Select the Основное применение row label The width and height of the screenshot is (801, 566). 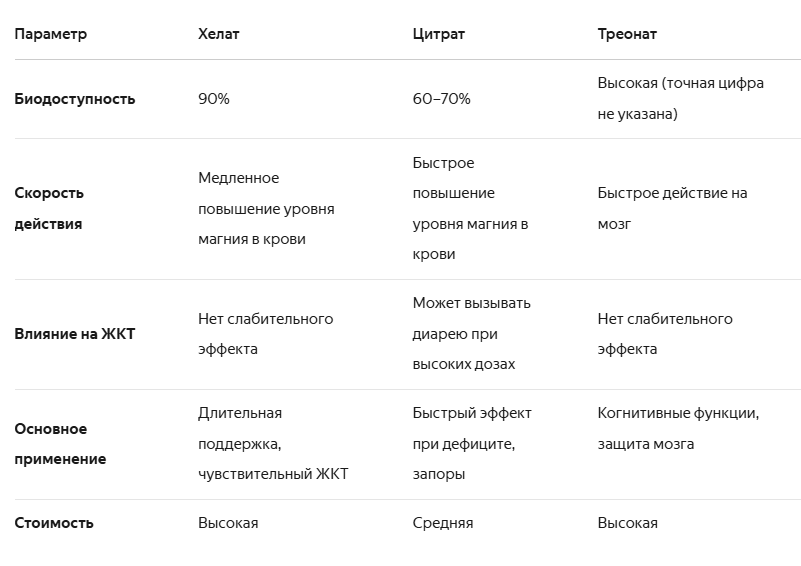(60, 444)
